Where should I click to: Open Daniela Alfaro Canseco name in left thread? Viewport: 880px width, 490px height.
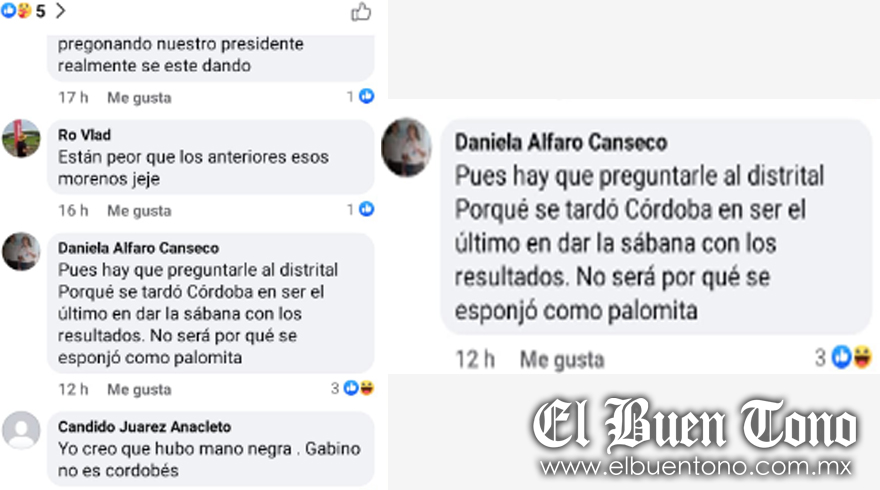tap(139, 248)
